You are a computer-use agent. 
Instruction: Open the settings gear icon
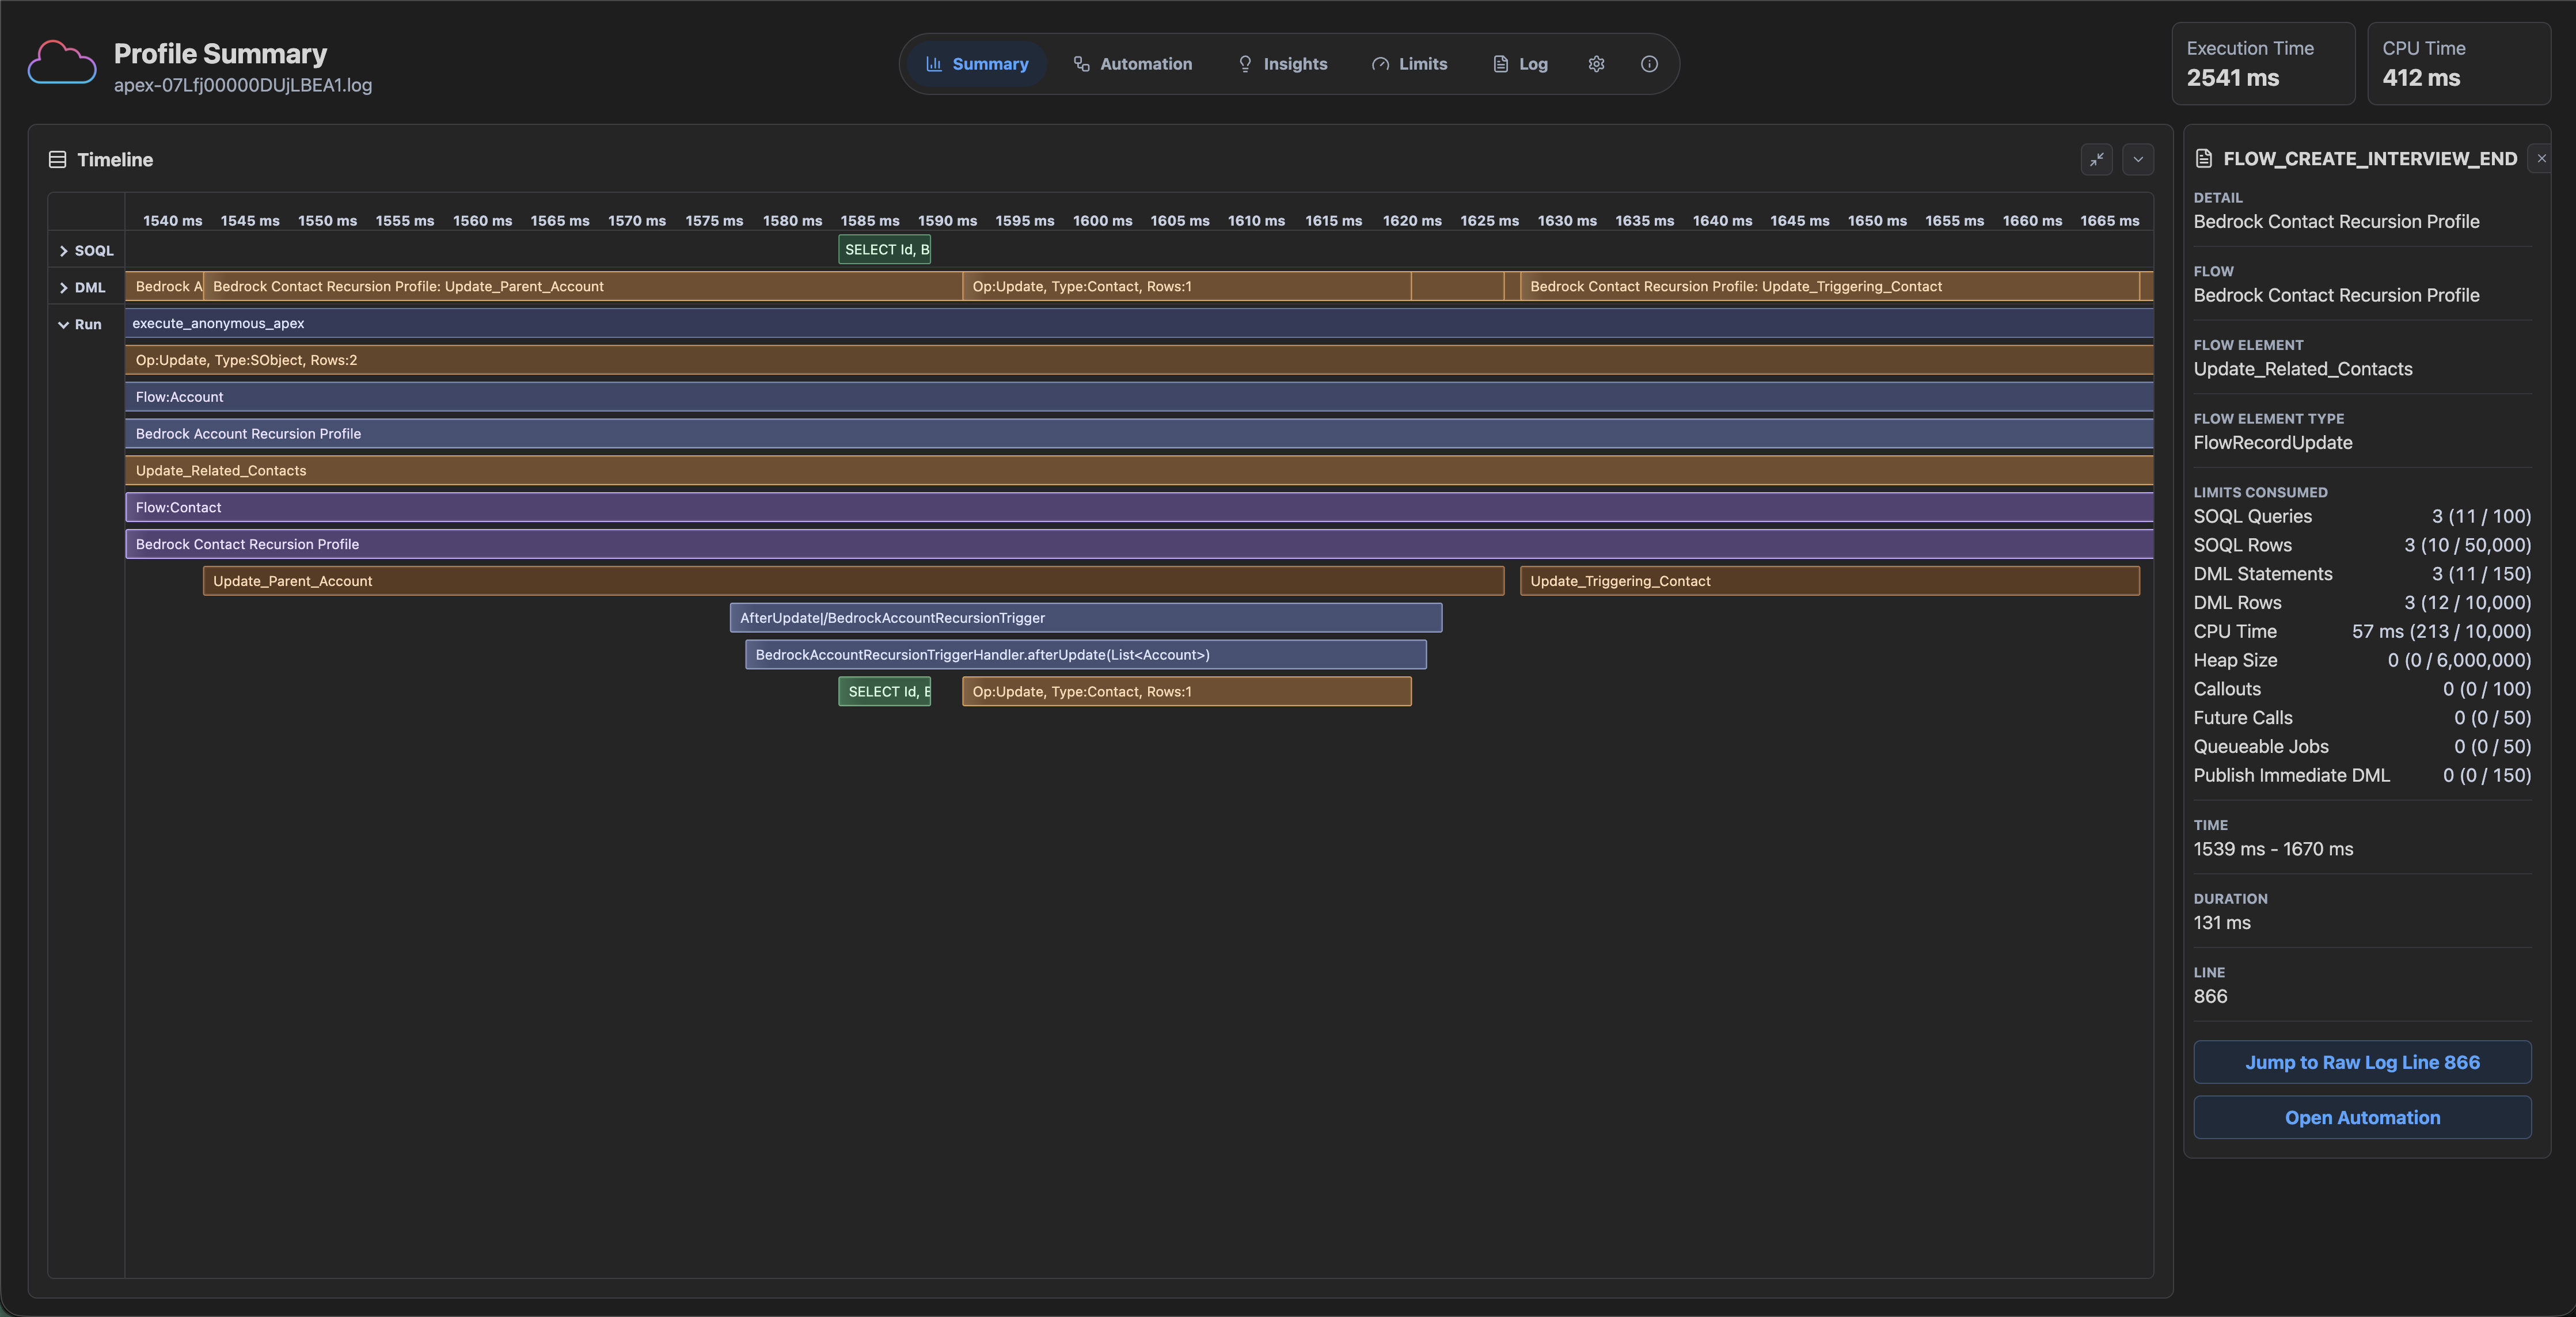point(1596,64)
